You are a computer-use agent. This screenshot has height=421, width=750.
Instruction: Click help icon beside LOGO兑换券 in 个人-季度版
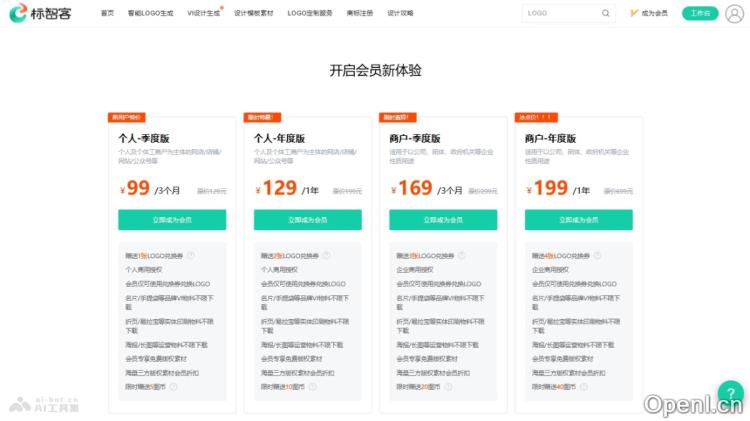(x=191, y=255)
